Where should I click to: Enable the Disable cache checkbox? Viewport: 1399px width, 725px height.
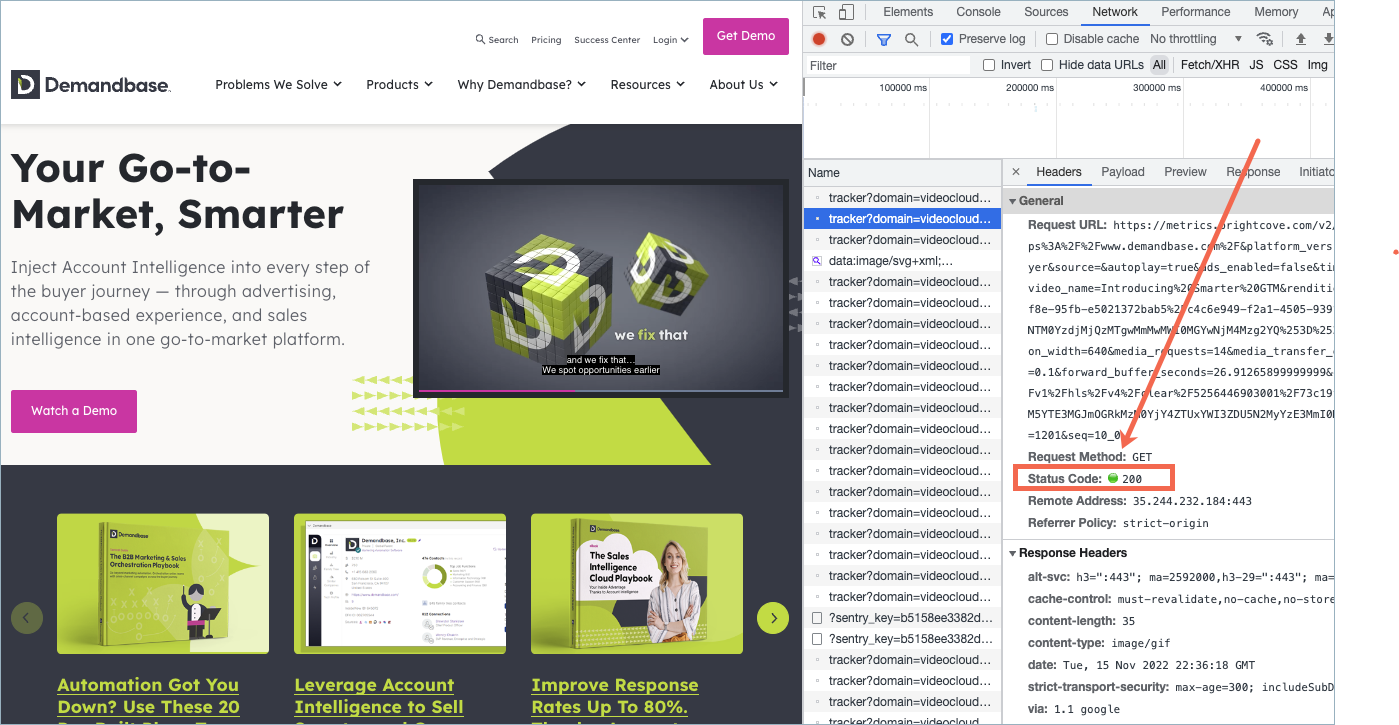[x=1052, y=39]
